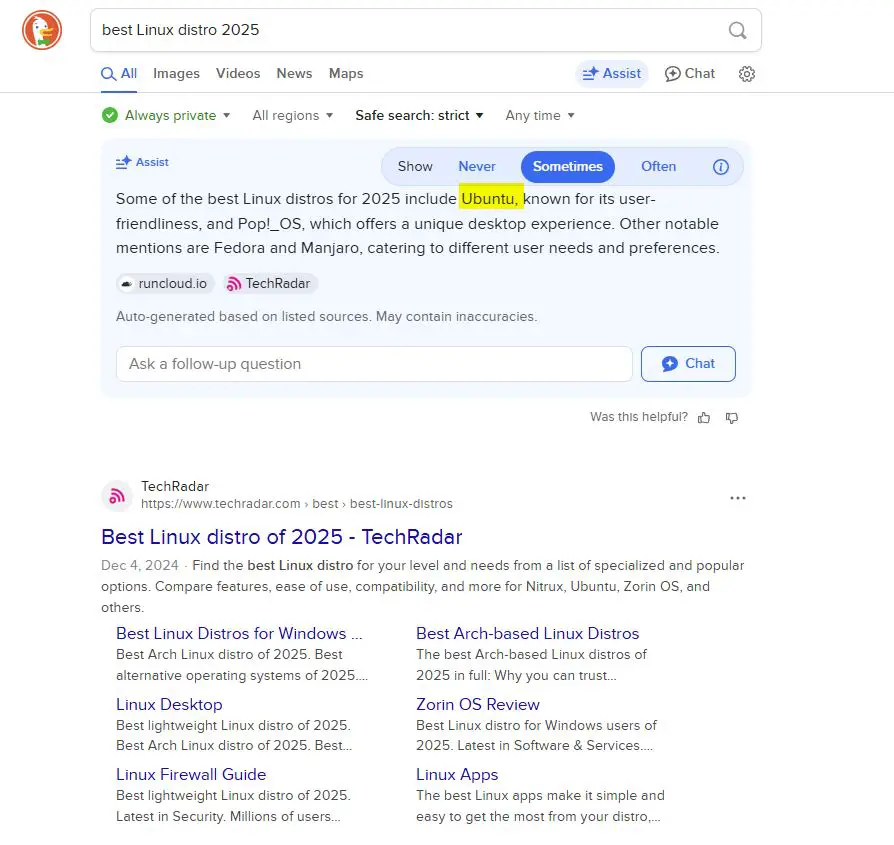Open Chat from the top bar
Screen dimensions: 894x845
(x=689, y=74)
